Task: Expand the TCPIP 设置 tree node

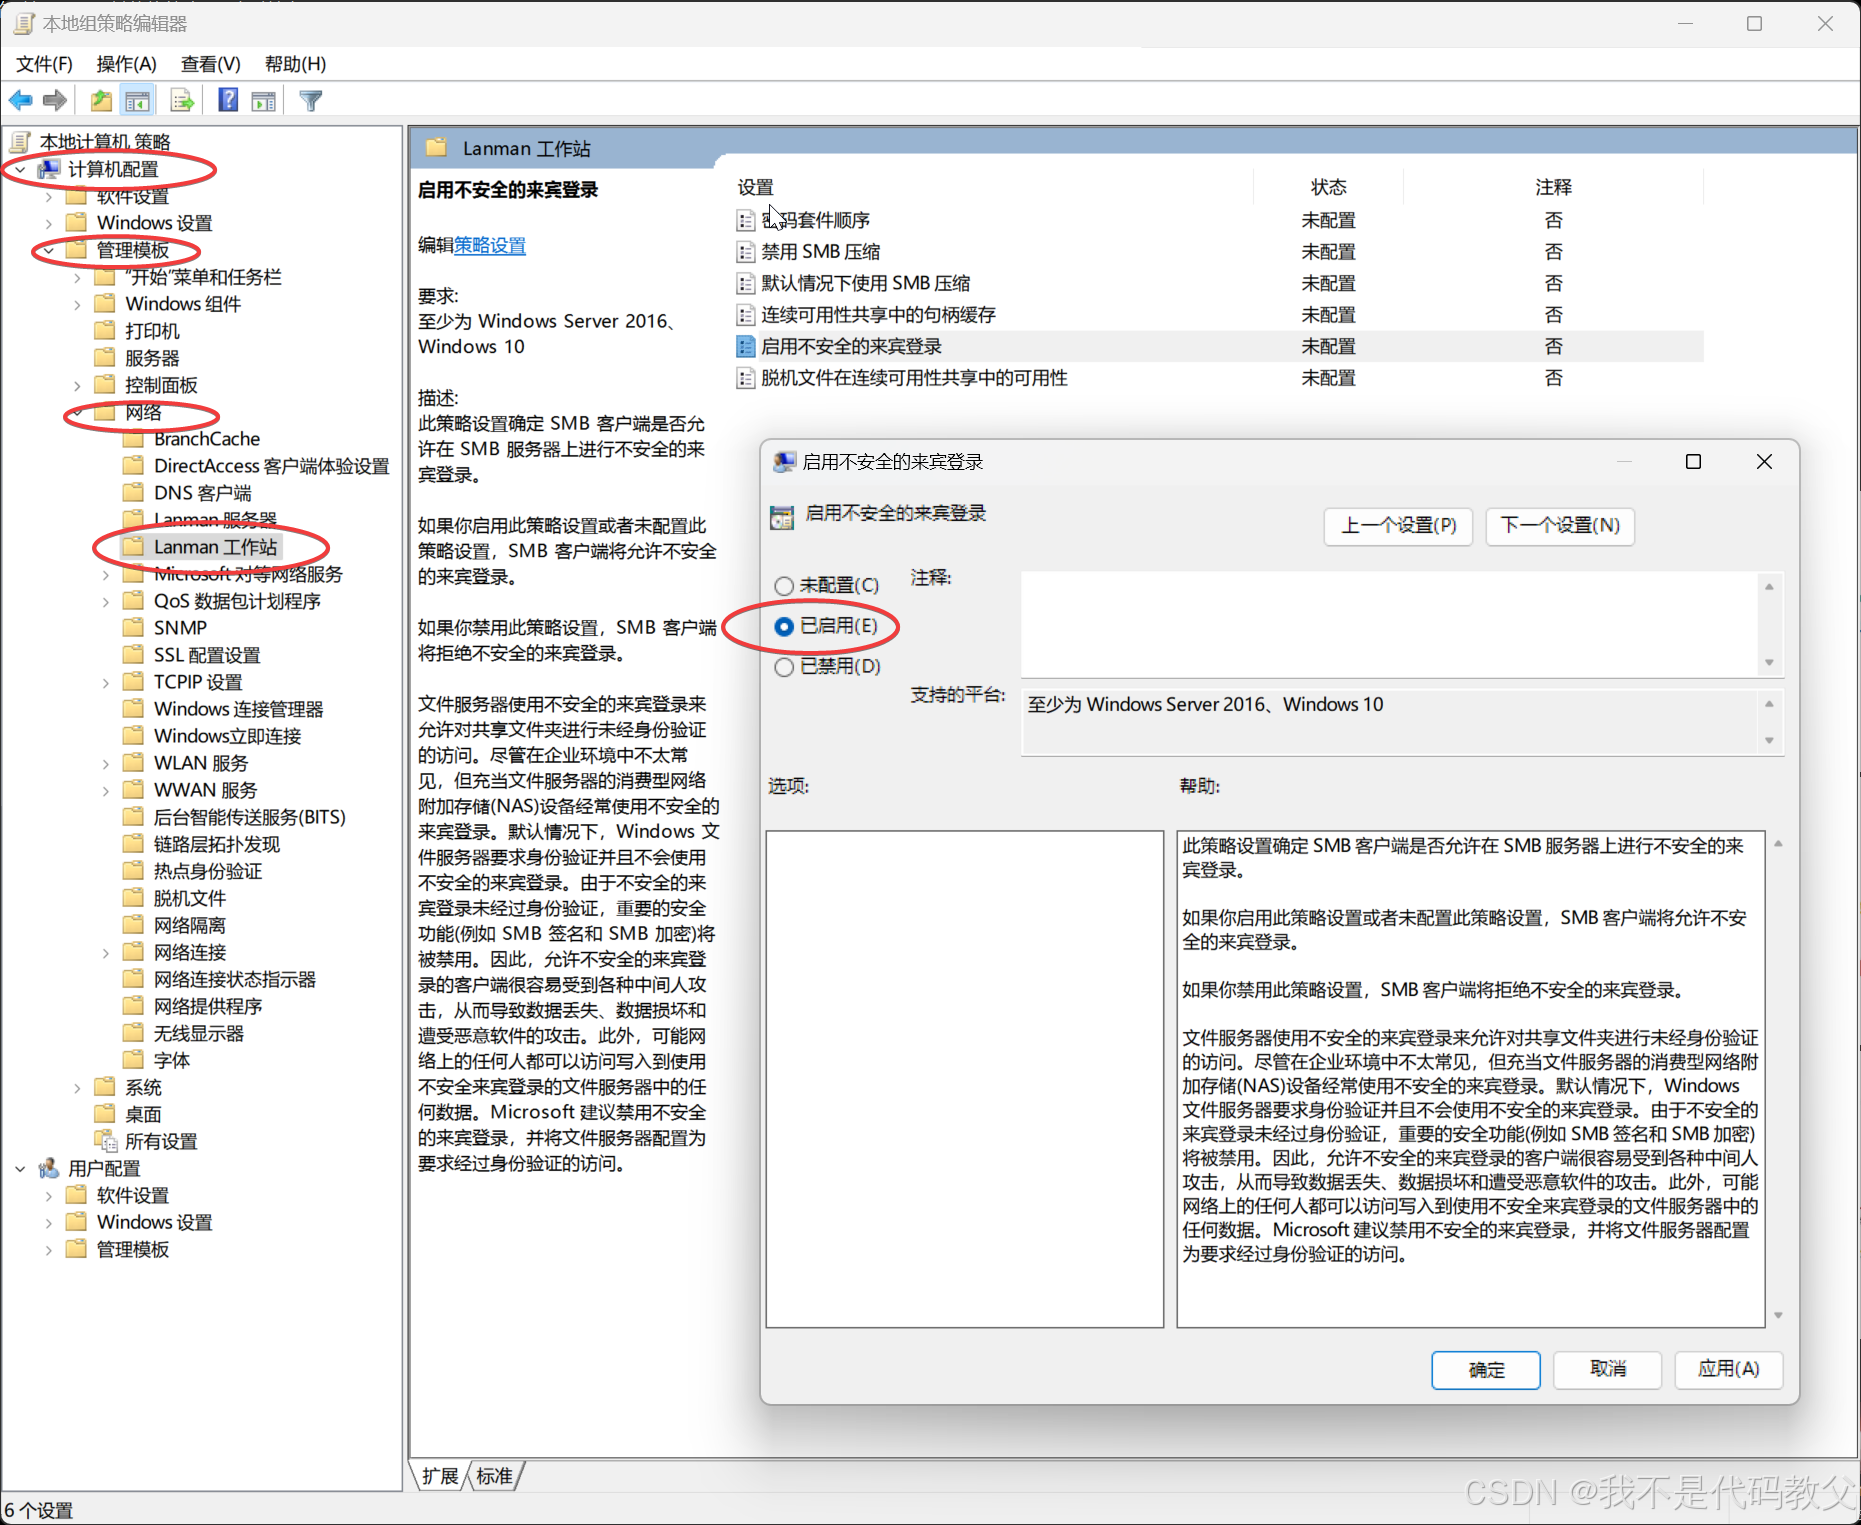Action: pyautogui.click(x=106, y=682)
